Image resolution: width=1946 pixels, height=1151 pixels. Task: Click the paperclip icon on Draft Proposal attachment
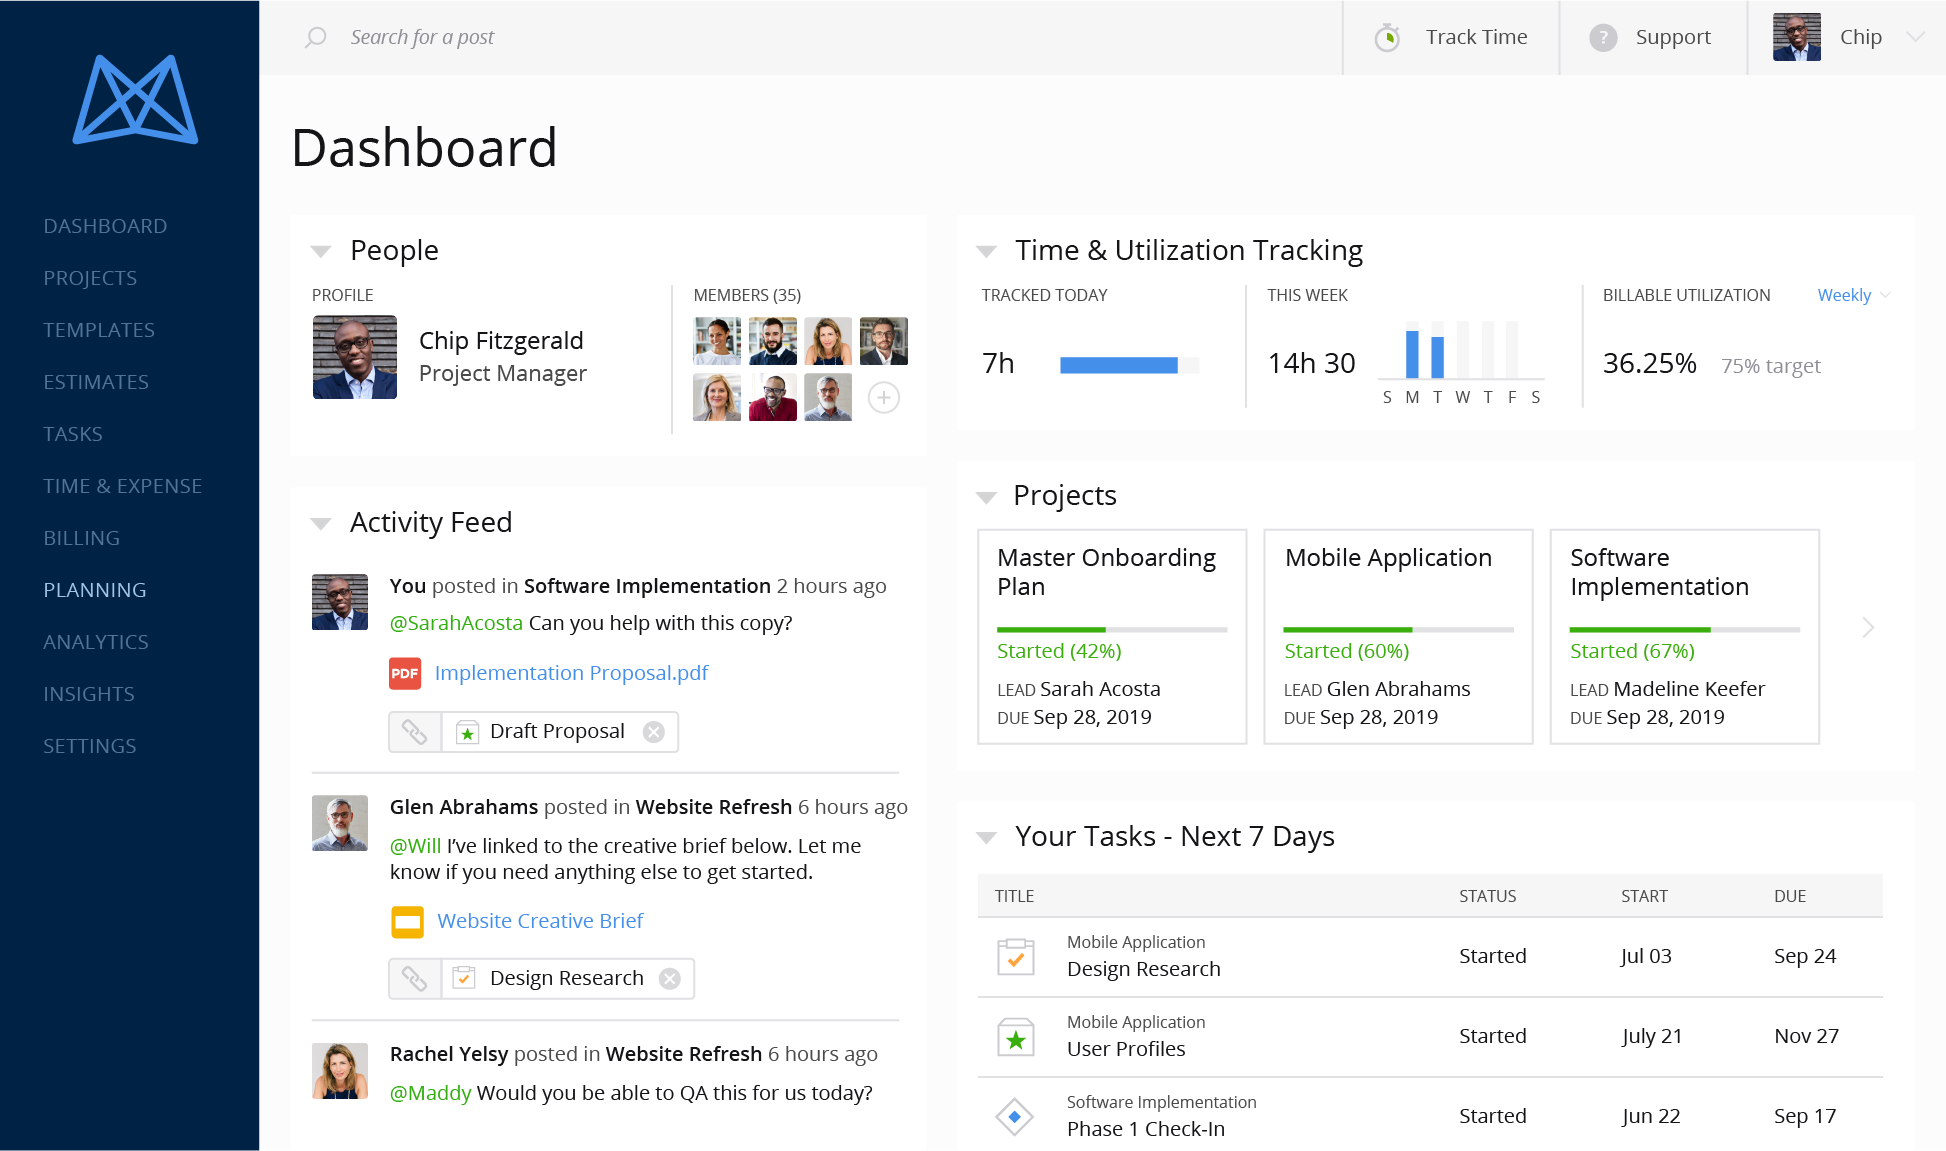tap(415, 731)
